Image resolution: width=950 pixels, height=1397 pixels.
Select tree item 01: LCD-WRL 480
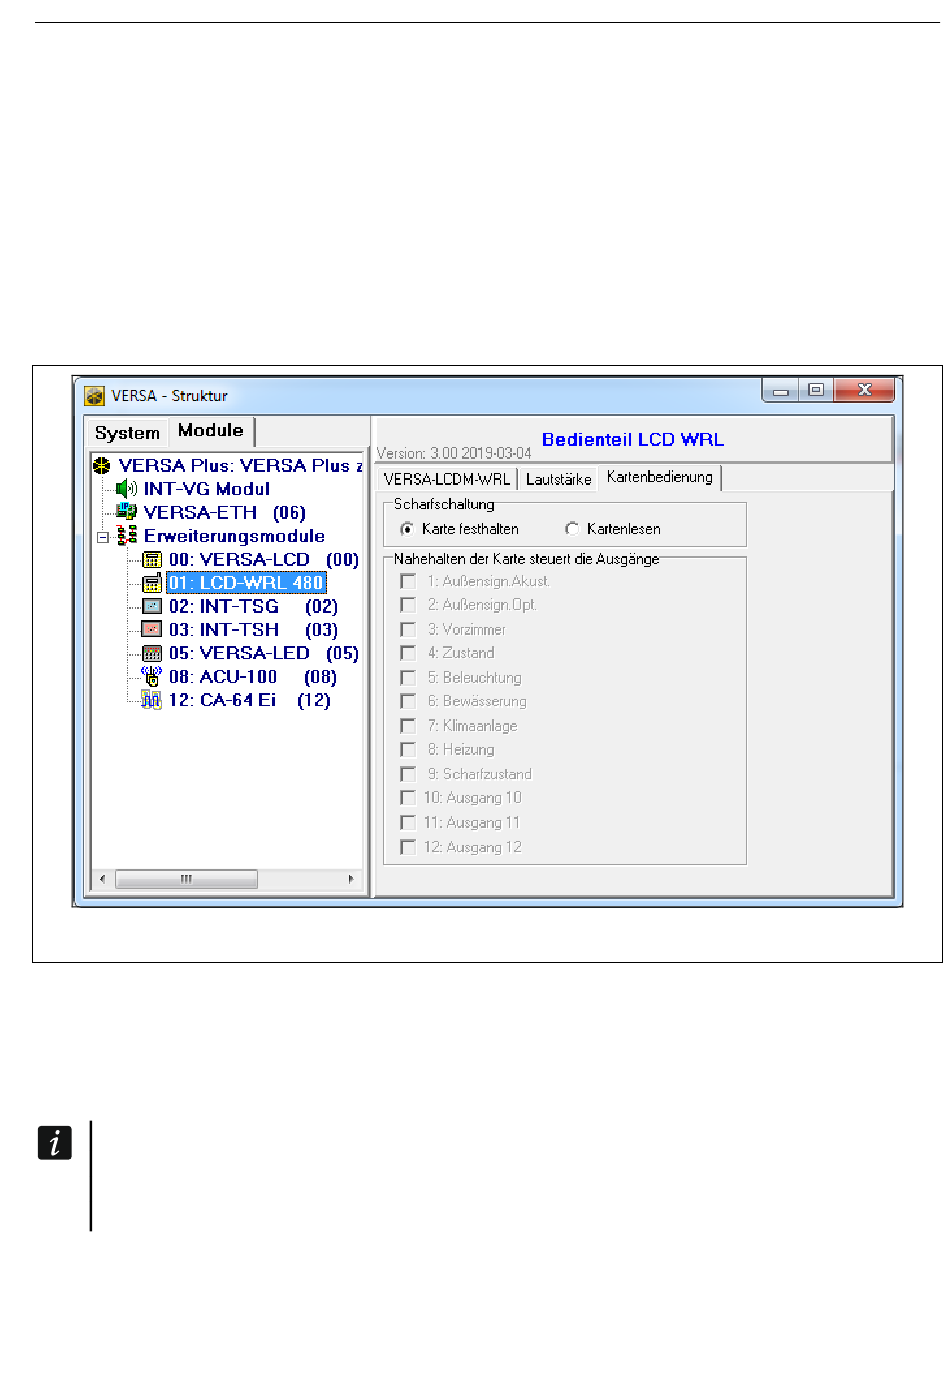click(246, 583)
